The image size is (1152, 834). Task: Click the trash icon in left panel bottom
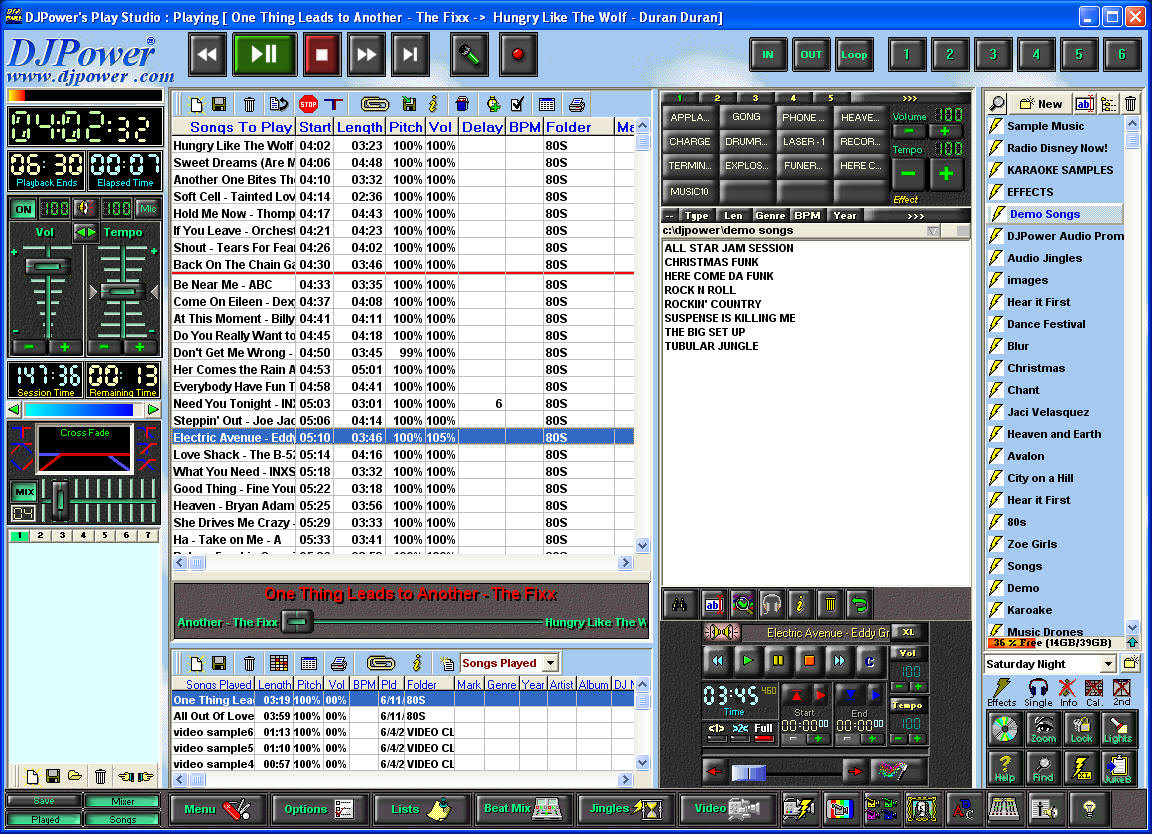tap(100, 776)
